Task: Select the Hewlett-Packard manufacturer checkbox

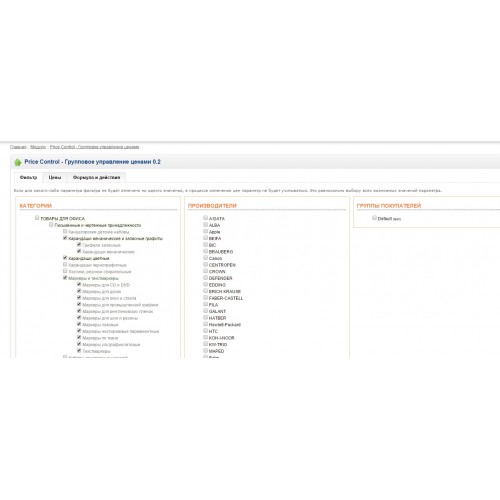Action: [206, 324]
